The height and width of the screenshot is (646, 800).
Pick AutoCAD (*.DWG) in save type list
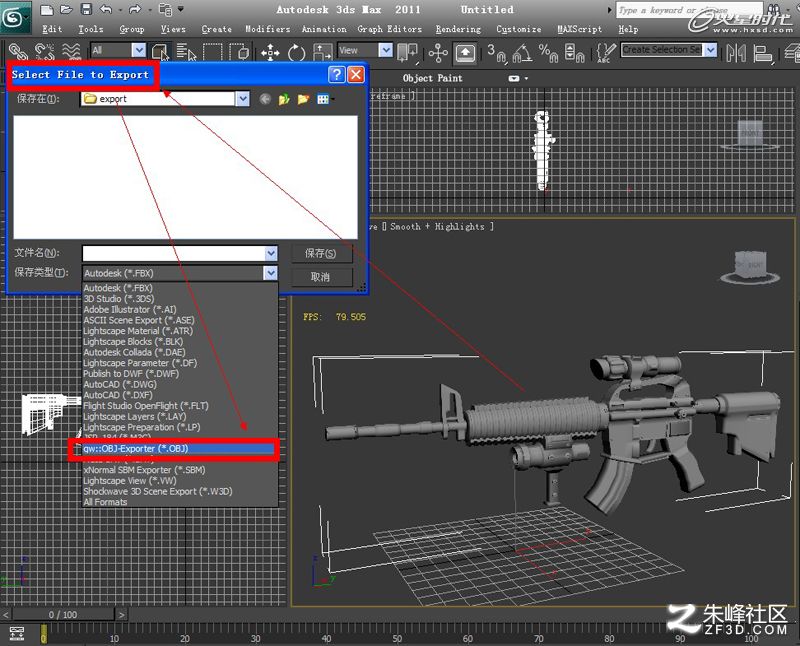180,384
